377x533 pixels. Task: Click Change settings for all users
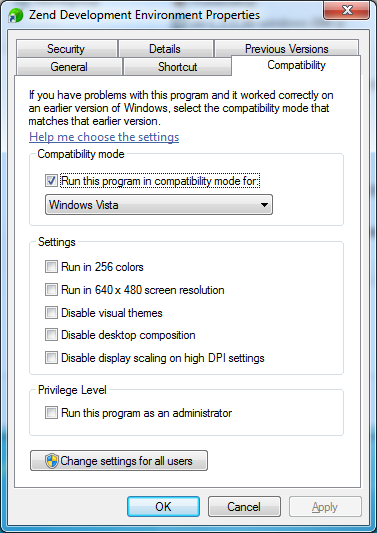point(119,461)
